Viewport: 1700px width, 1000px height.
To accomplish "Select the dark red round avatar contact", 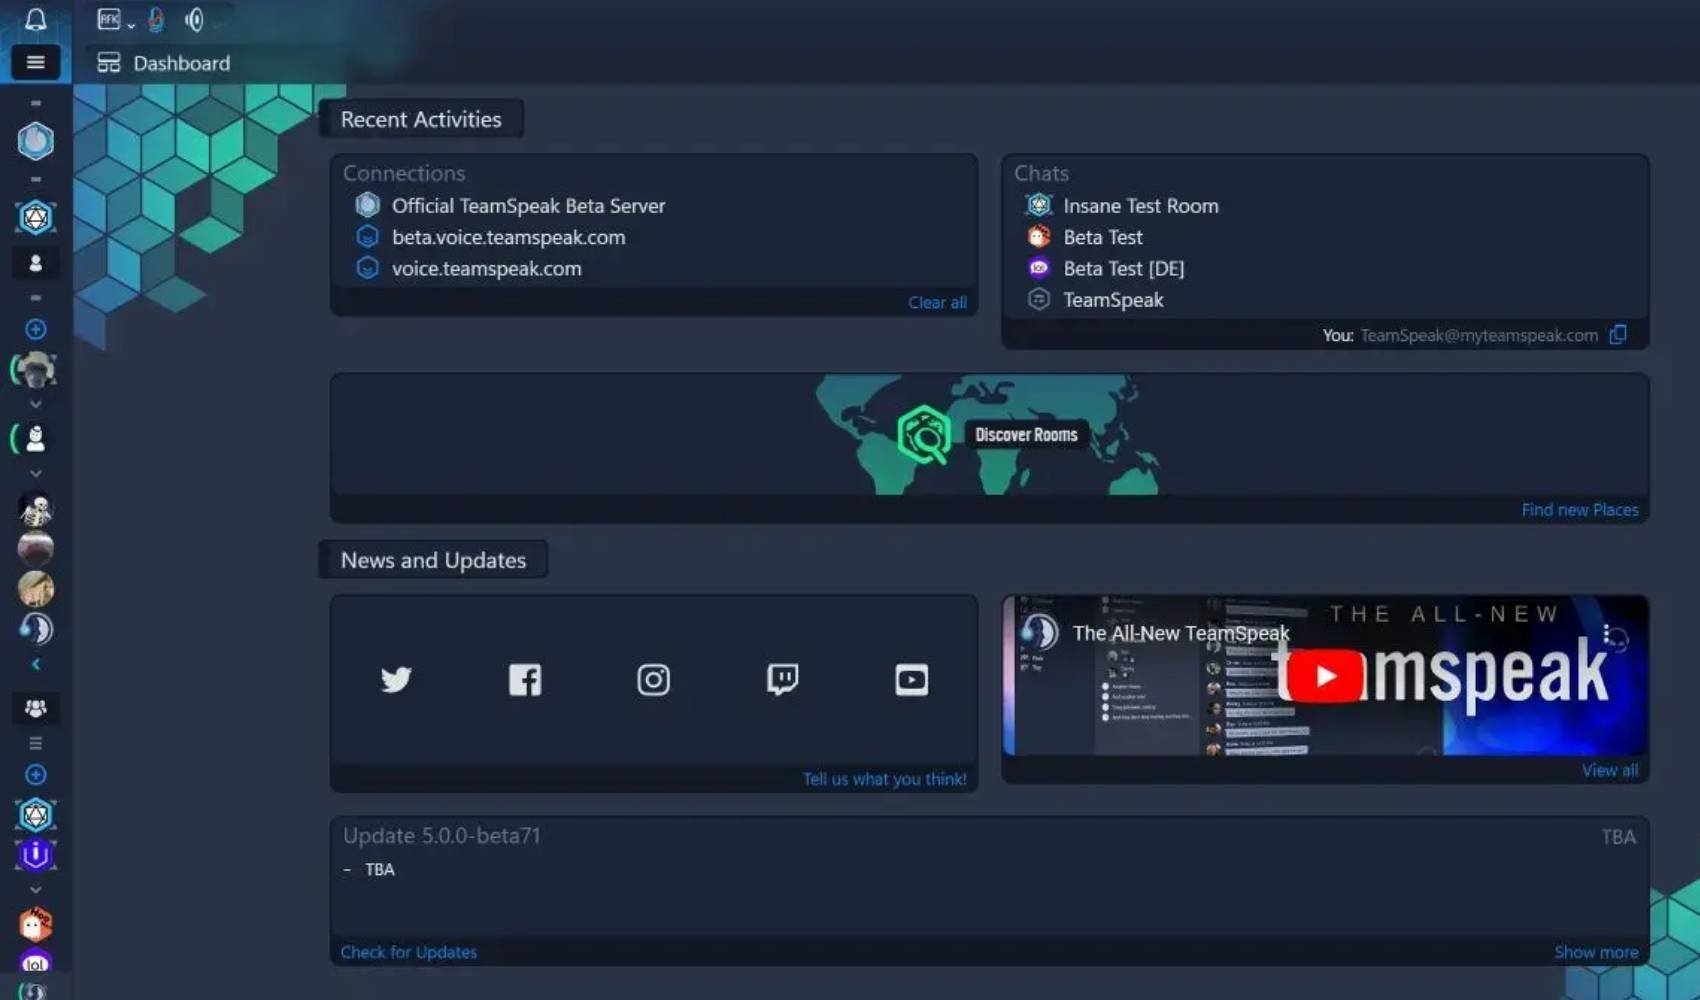I will 35,549.
